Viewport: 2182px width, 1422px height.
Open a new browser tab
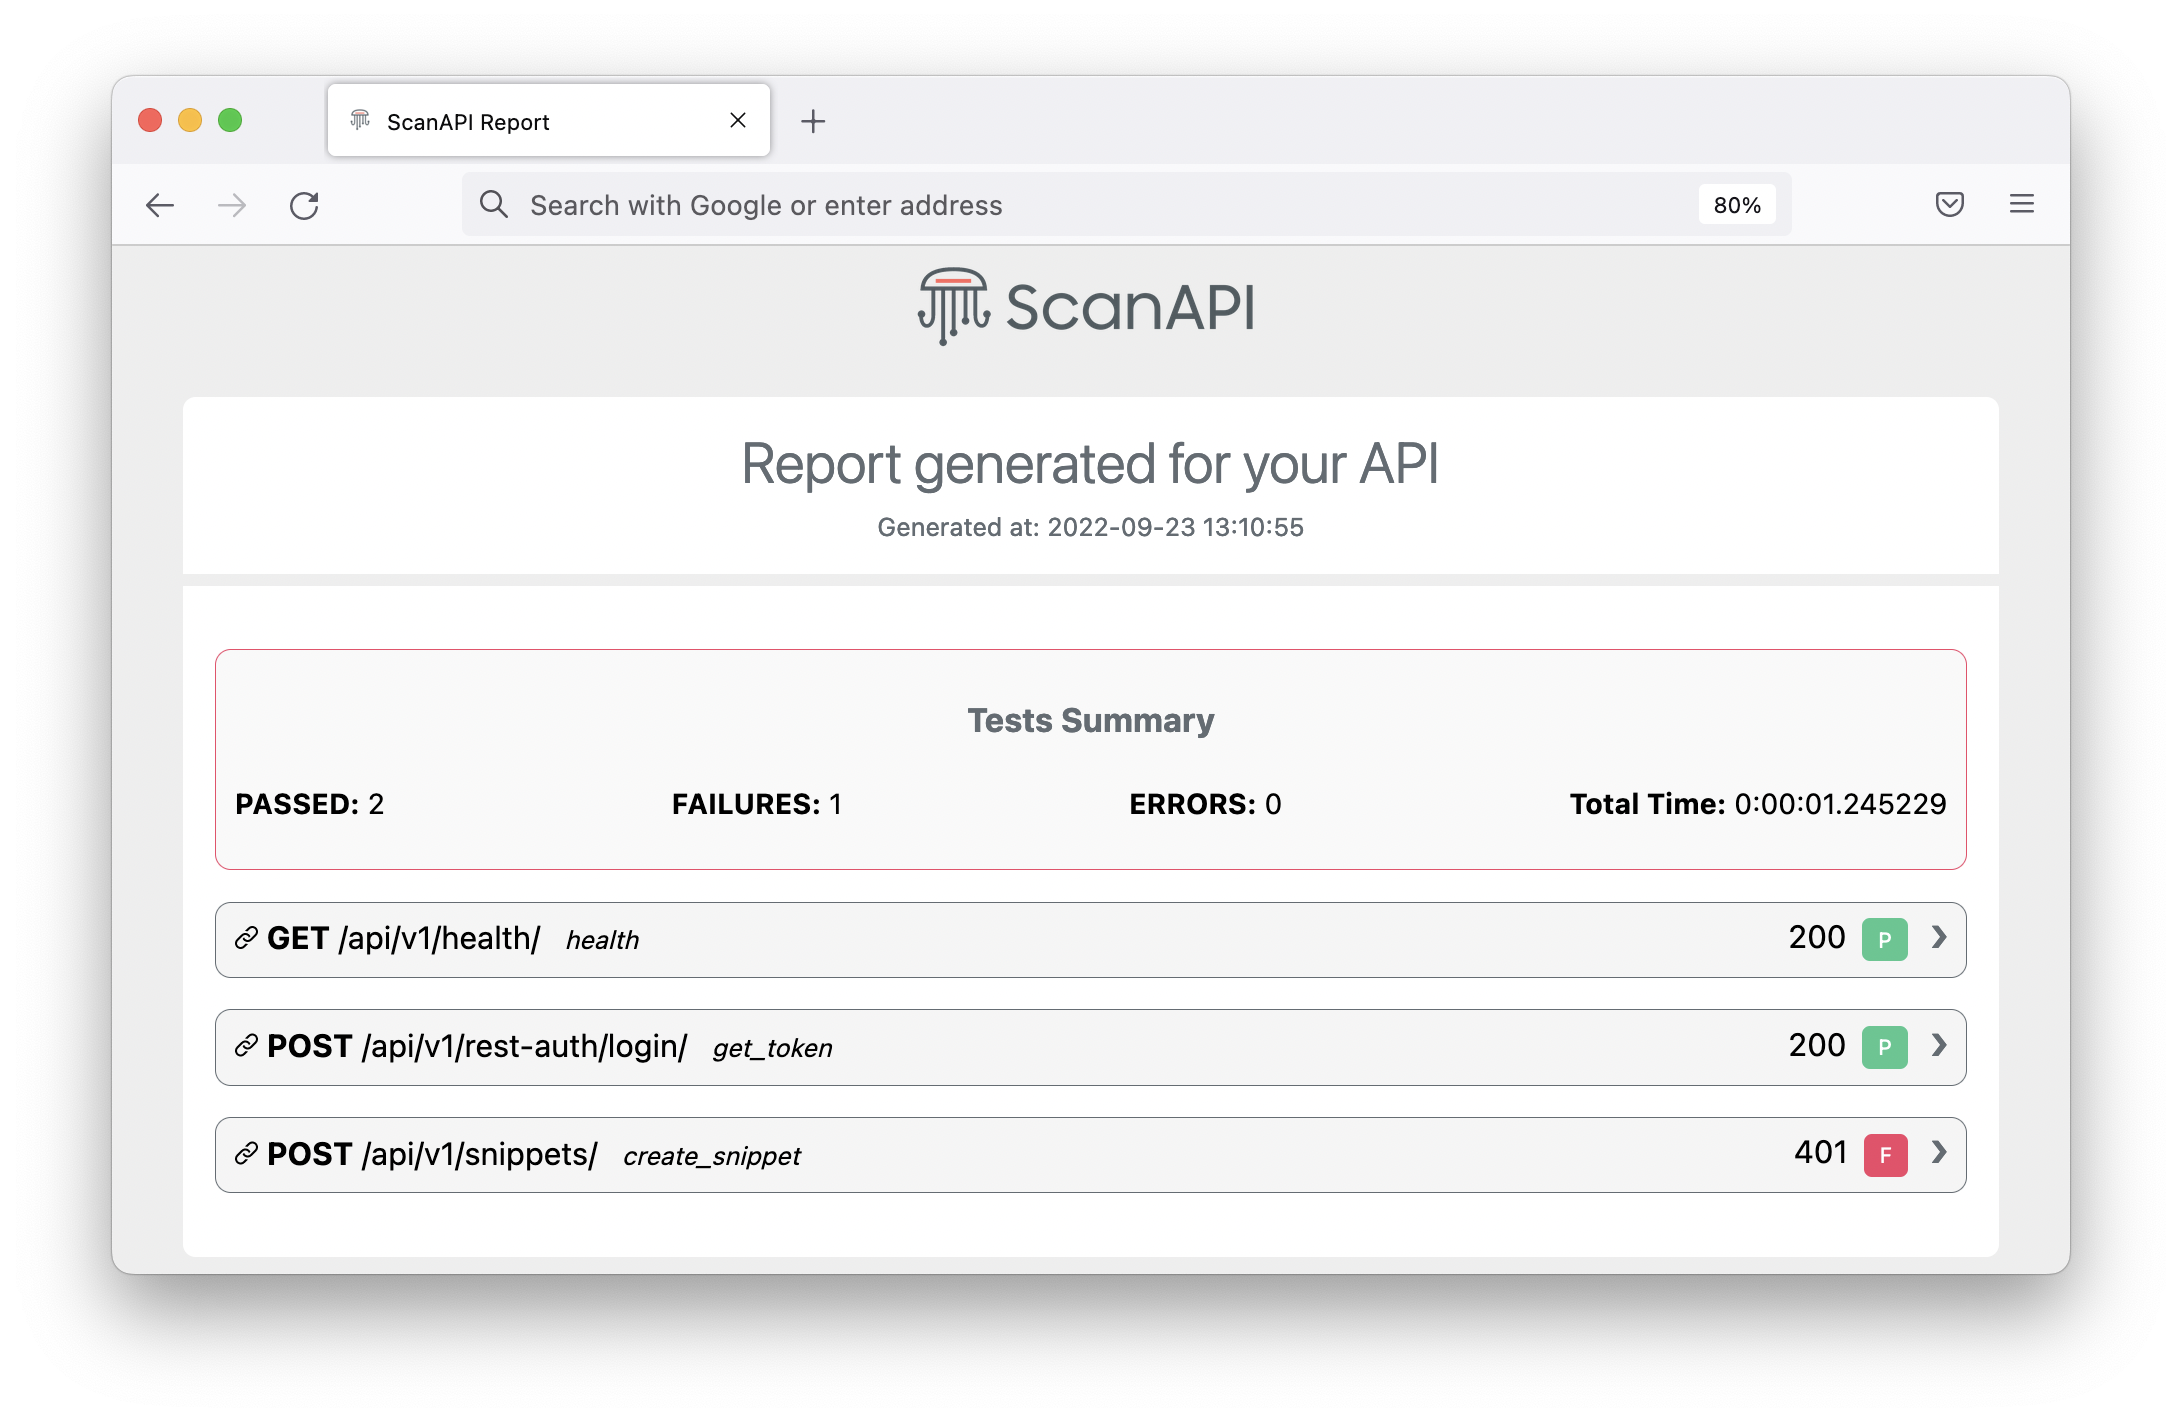[813, 120]
